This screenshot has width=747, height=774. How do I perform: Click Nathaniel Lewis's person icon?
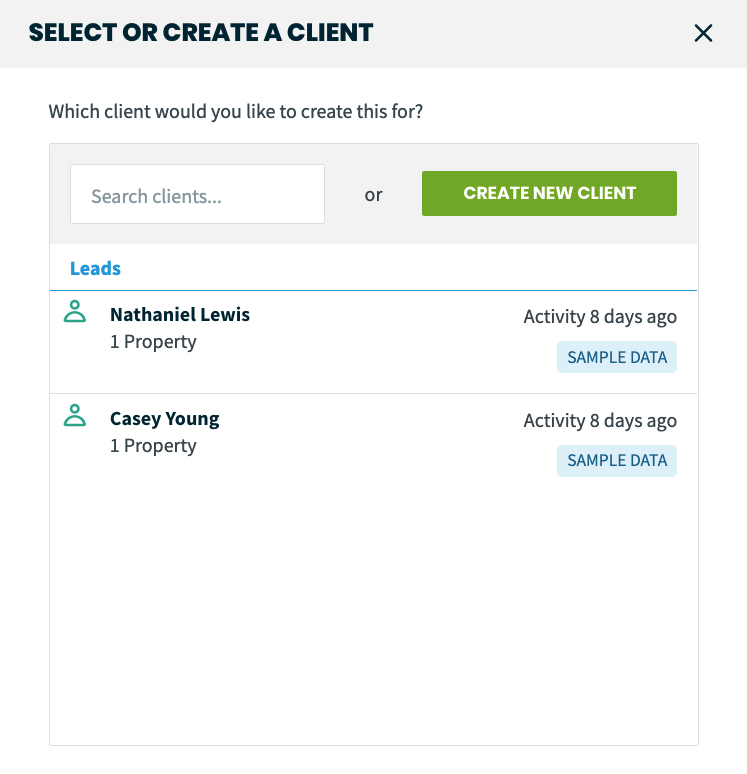click(75, 311)
